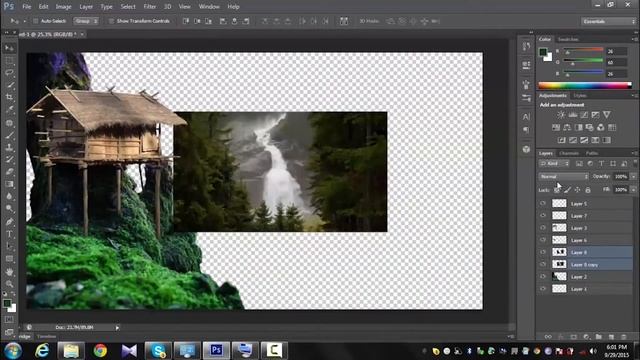Open the Image menu
Image resolution: width=640 pixels, height=360 pixels.
click(x=63, y=7)
